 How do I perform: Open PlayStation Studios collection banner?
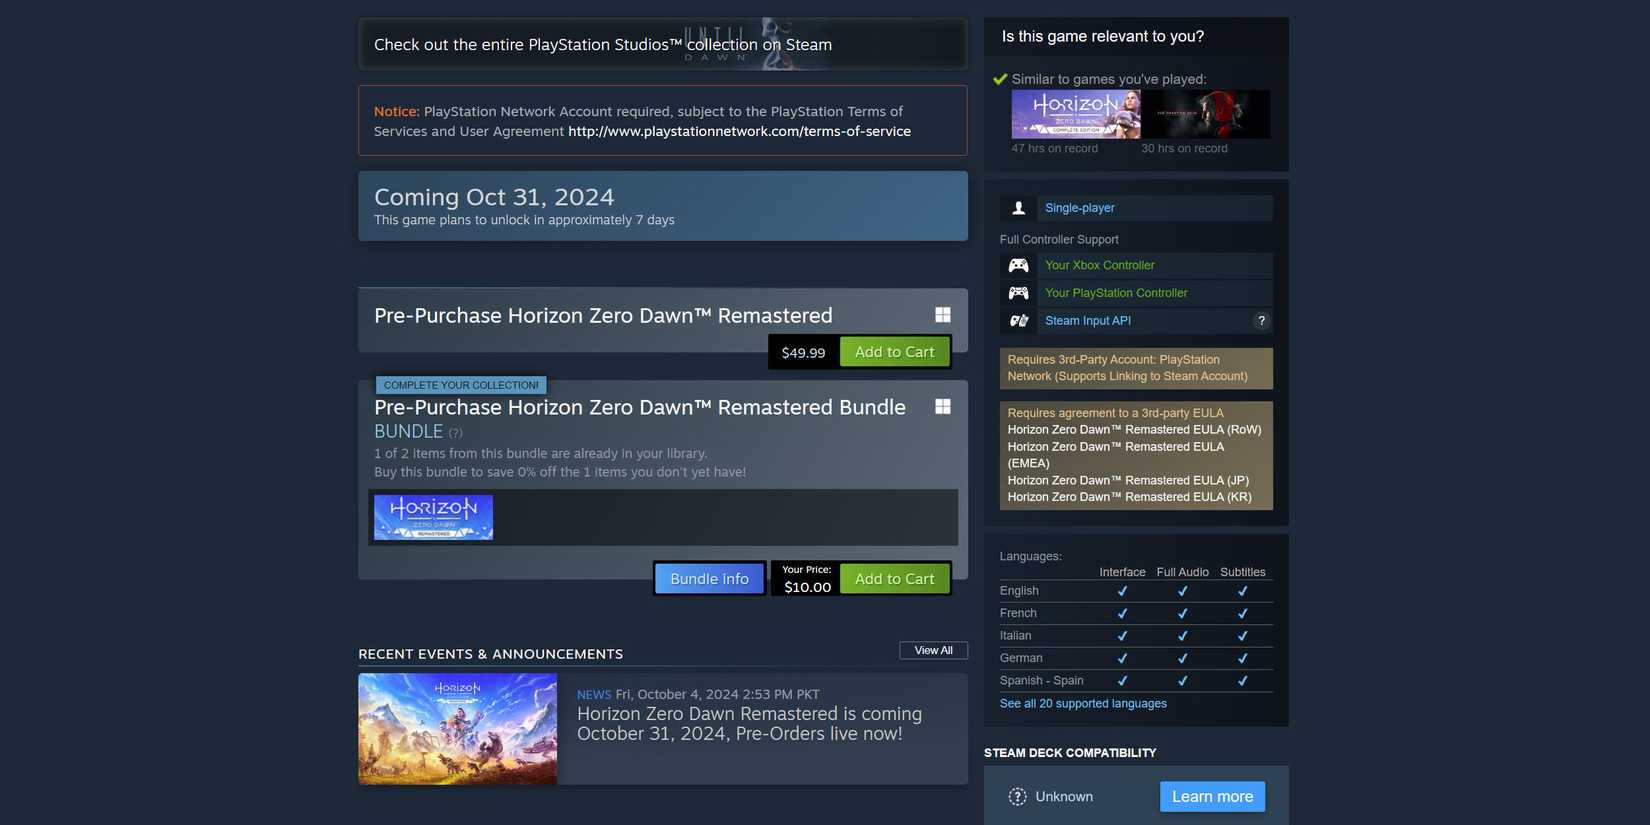[x=663, y=44]
